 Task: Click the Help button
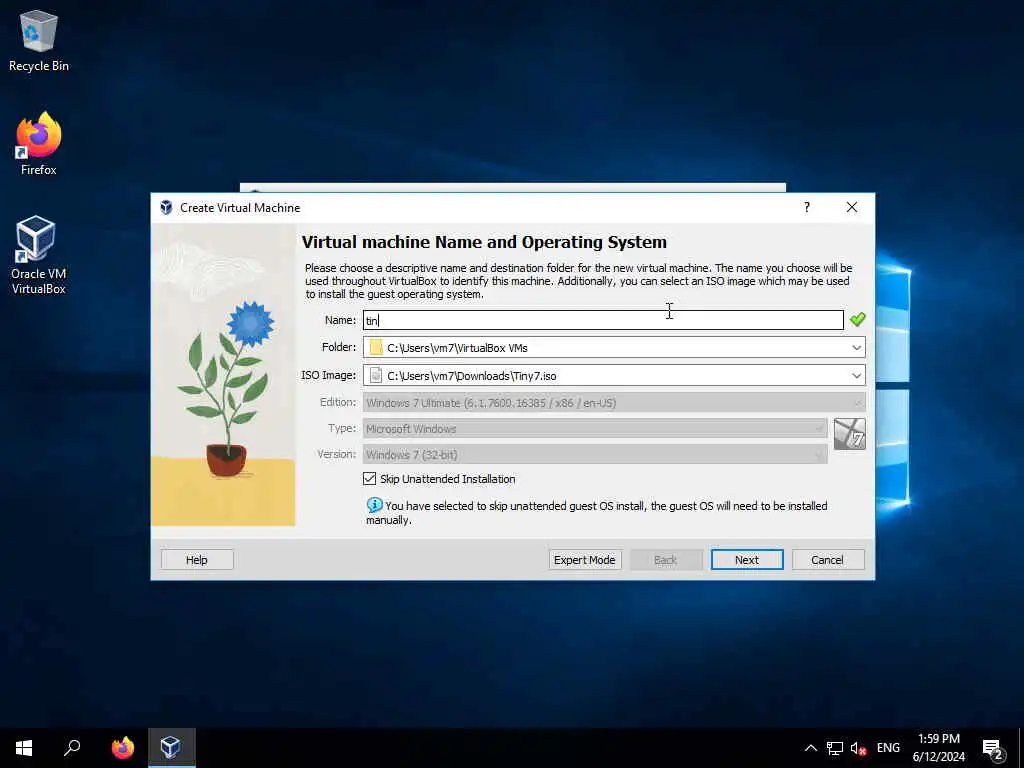click(x=197, y=560)
